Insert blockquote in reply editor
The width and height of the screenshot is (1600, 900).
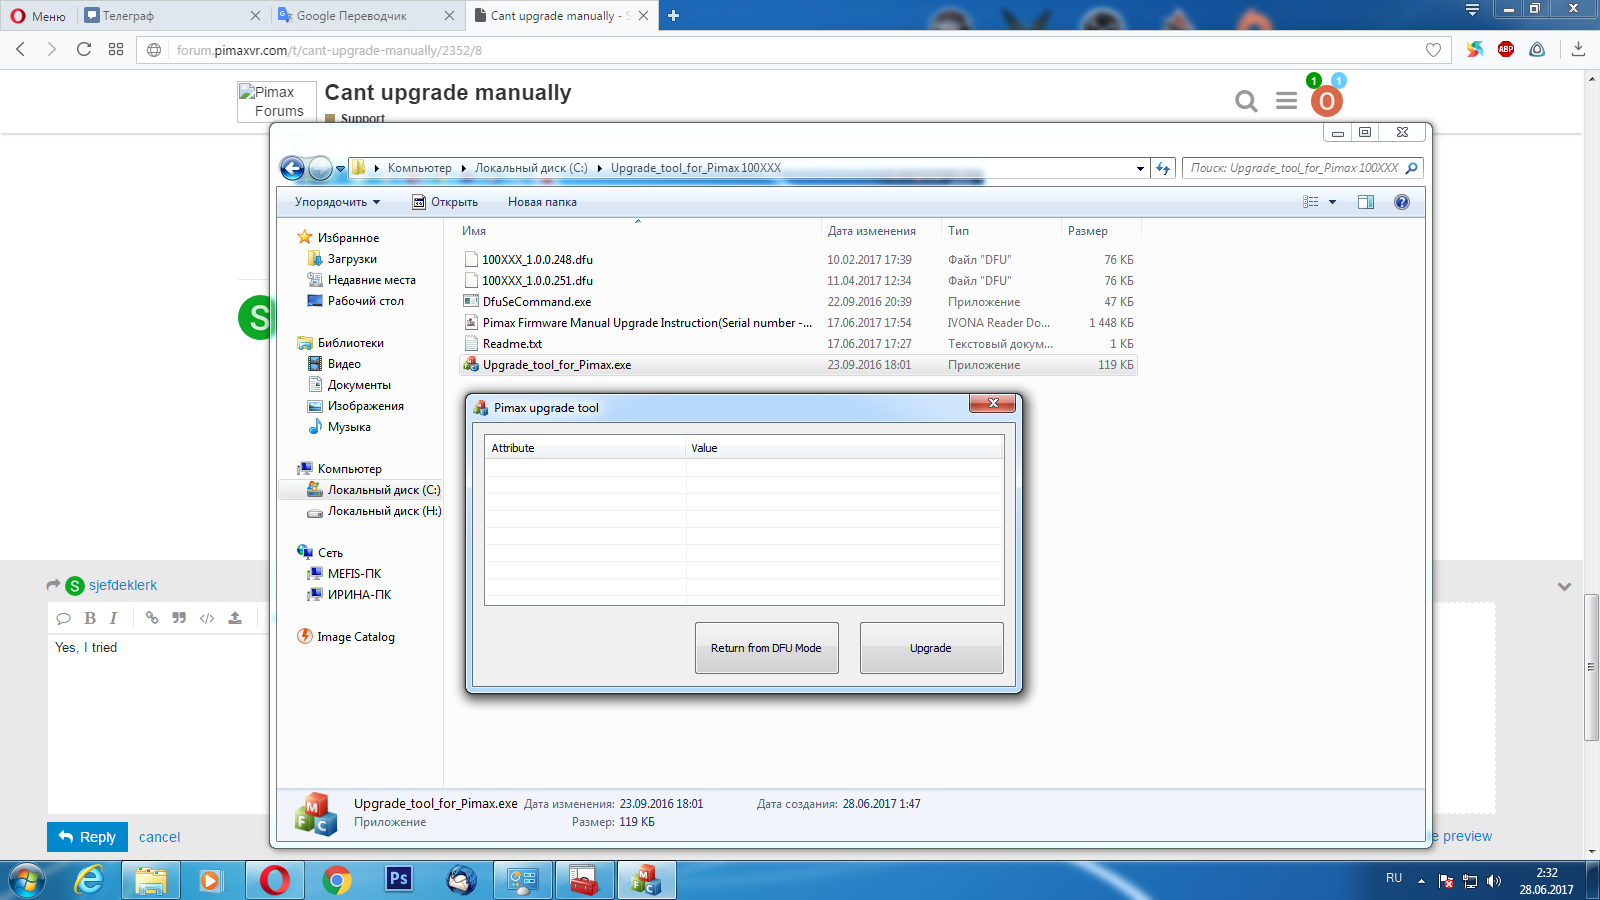click(x=179, y=618)
